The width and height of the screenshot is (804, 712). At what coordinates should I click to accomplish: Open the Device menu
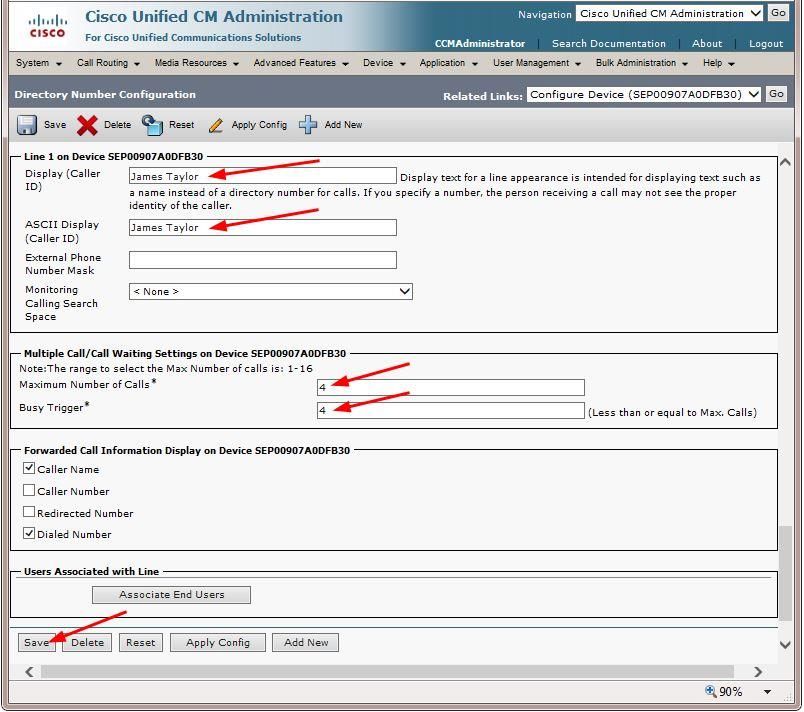[384, 63]
